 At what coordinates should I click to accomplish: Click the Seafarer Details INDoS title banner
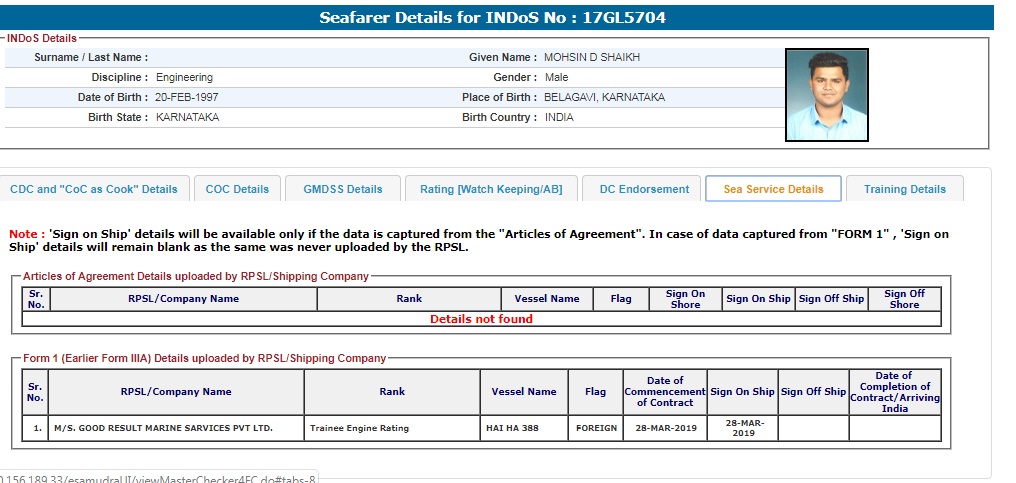[x=492, y=18]
